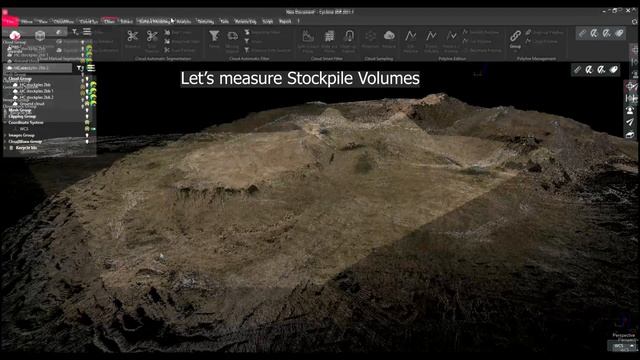Click color representation swatch for Ground cloud
This screenshot has height=360, width=640.
tap(93, 104)
